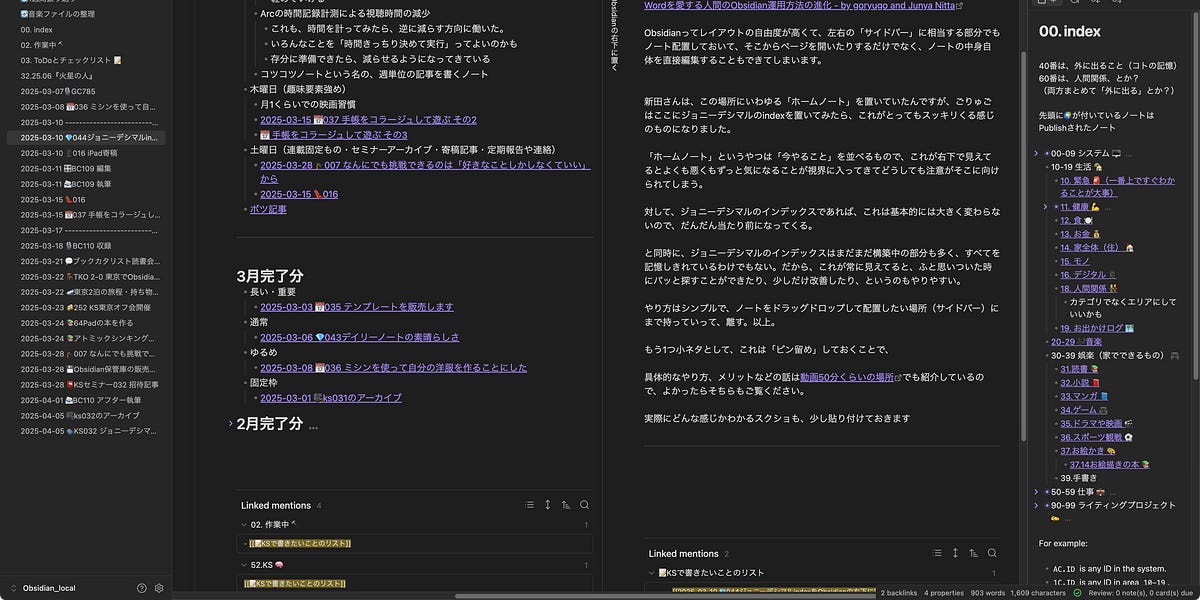Click the 3月完了分 heading
The height and width of the screenshot is (600, 1200).
pos(270,275)
